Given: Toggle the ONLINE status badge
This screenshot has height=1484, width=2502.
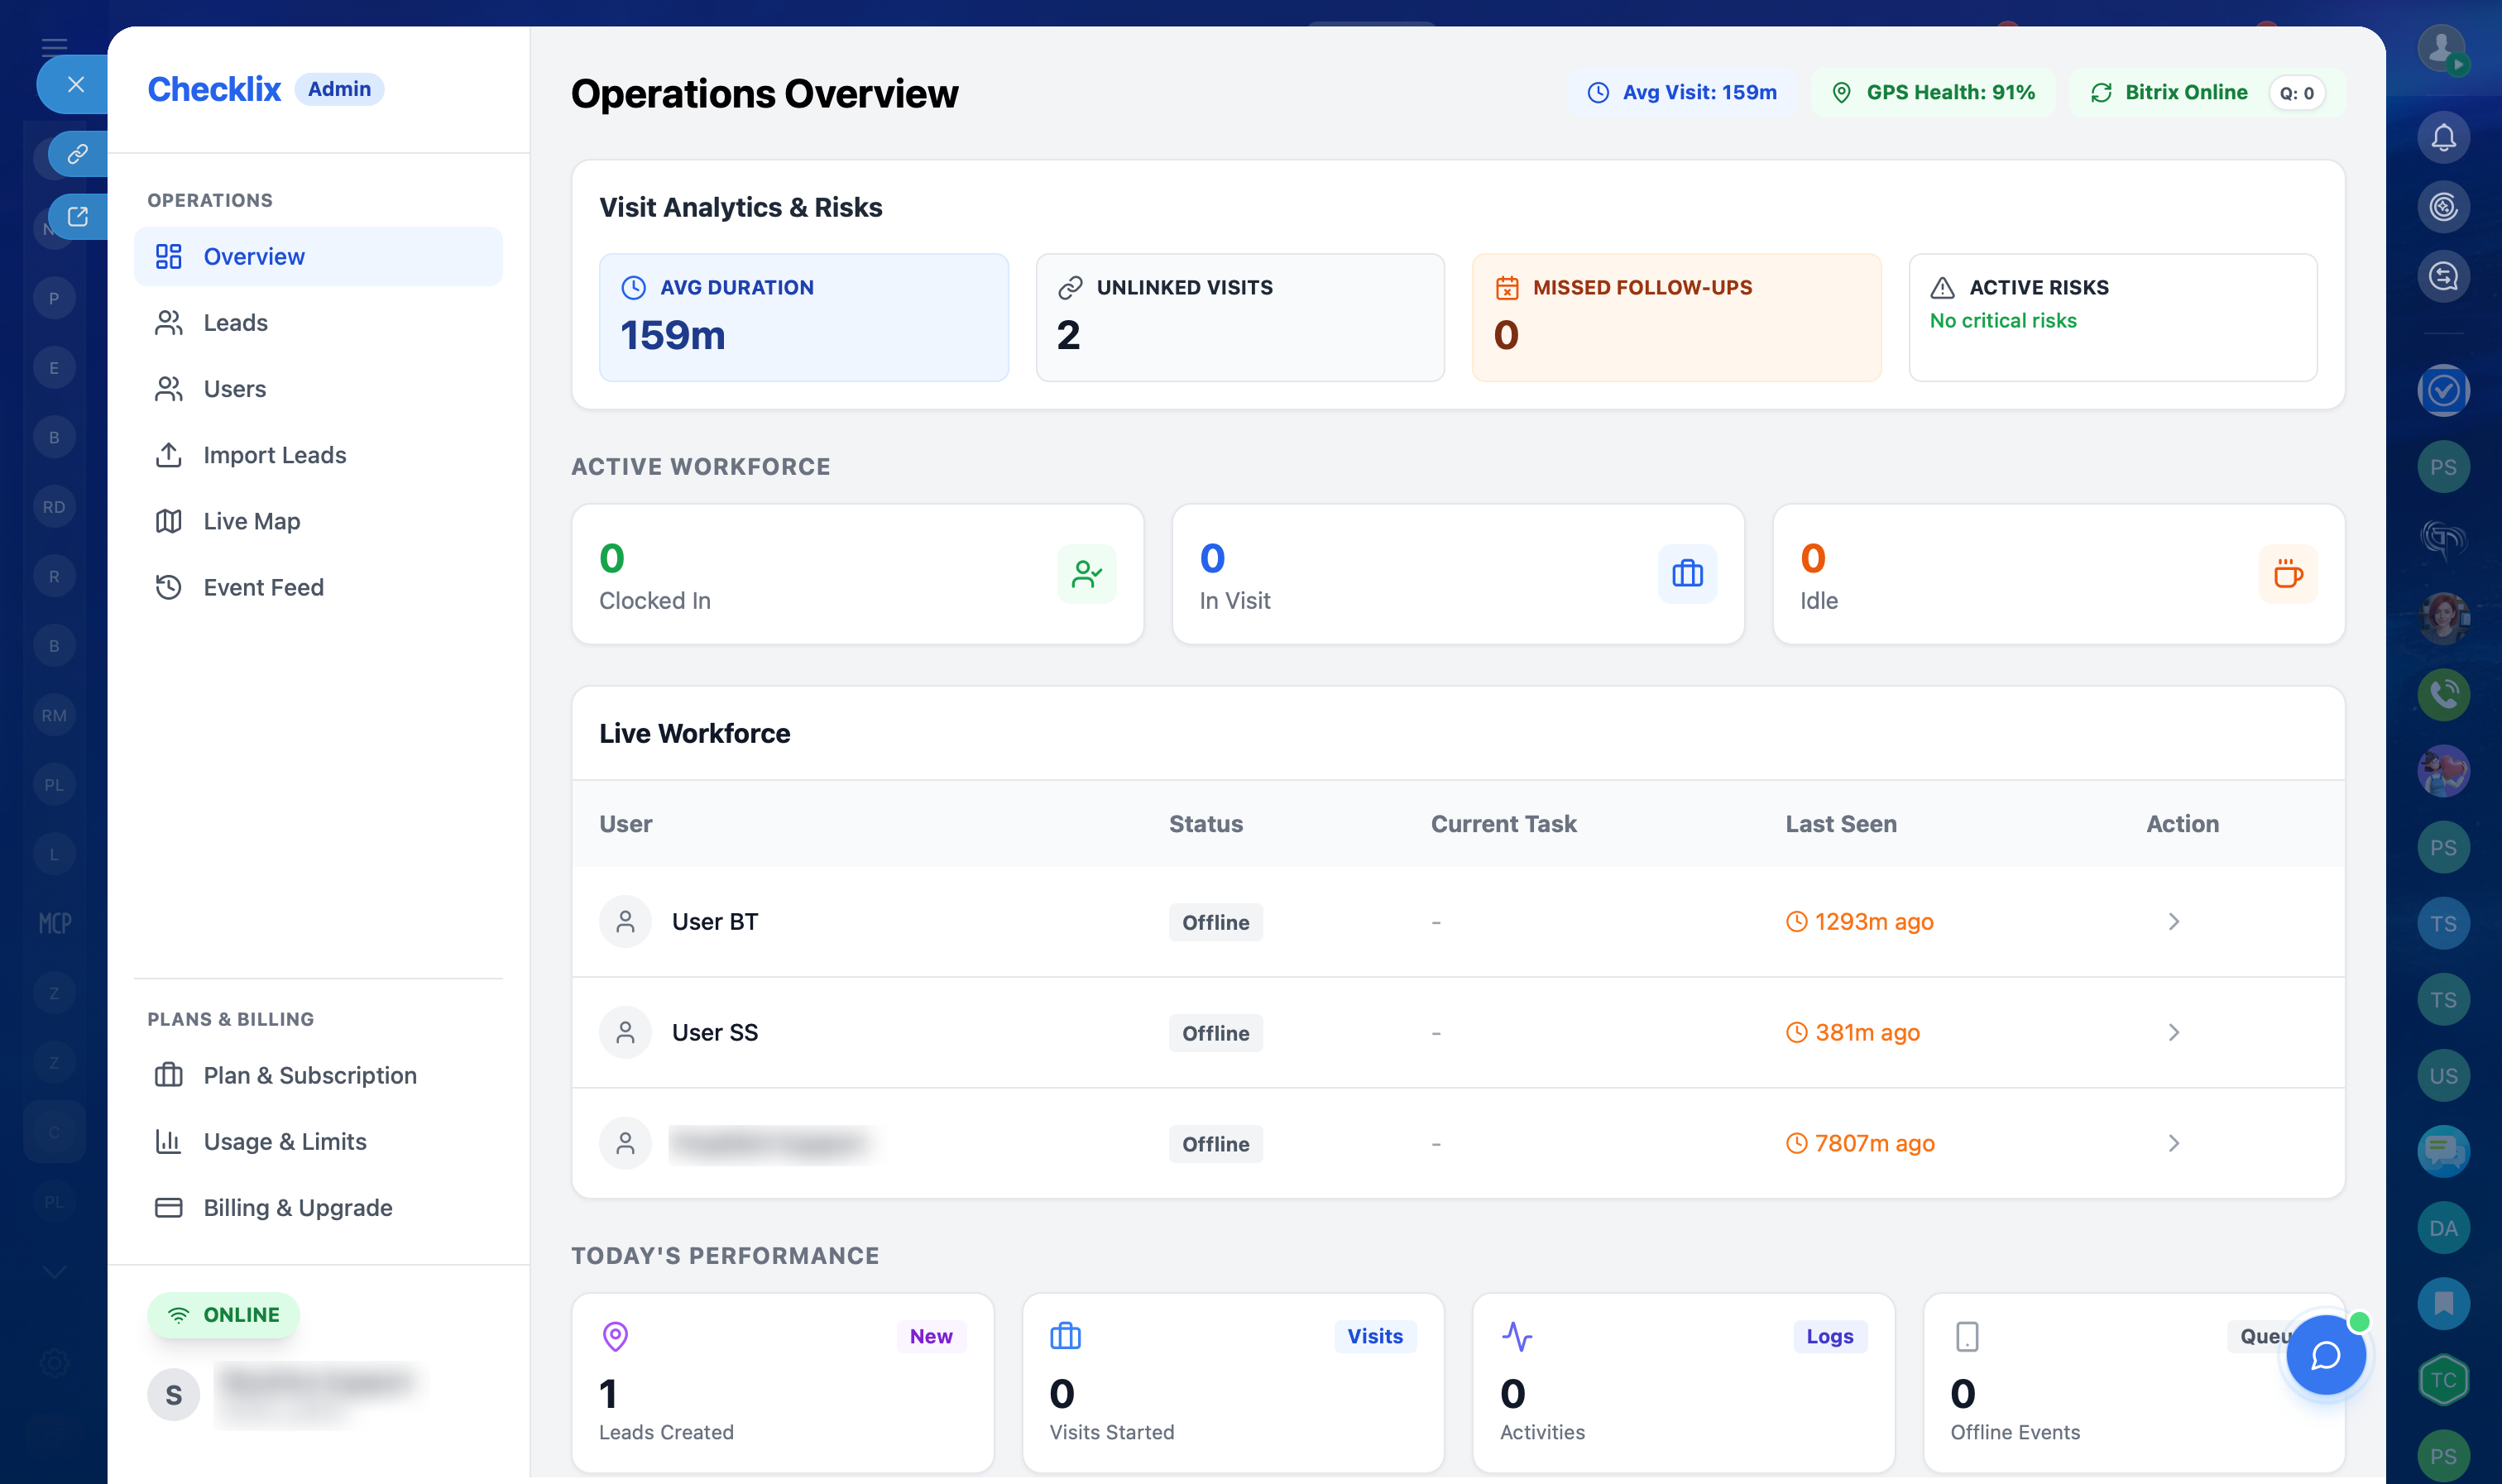Looking at the screenshot, I should (223, 1315).
